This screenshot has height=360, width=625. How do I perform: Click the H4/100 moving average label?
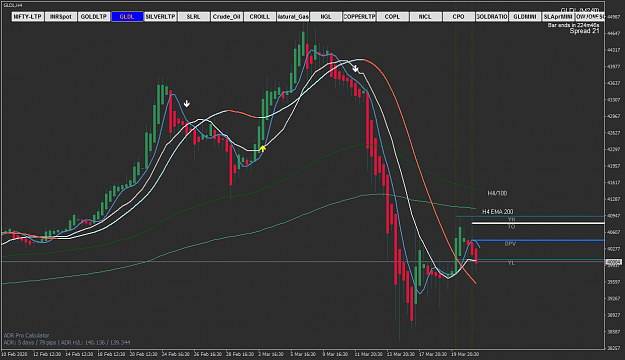point(497,193)
